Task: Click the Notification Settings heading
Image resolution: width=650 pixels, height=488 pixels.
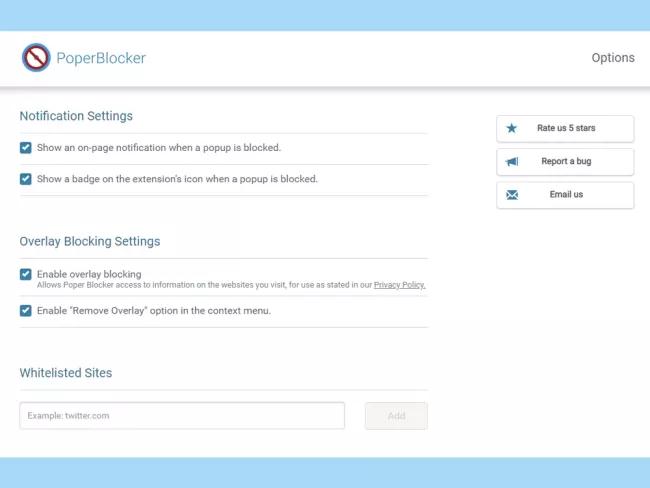Action: coord(76,116)
